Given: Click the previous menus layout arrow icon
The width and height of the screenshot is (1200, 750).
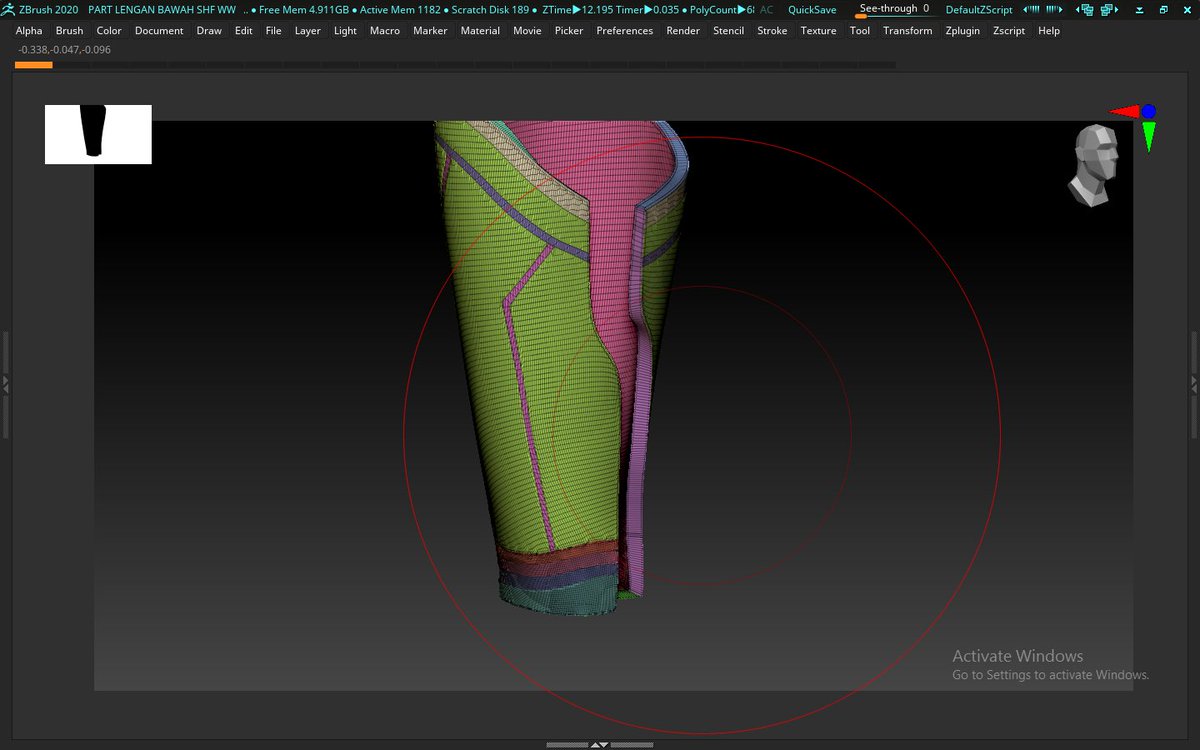Looking at the screenshot, I should coord(1030,9).
